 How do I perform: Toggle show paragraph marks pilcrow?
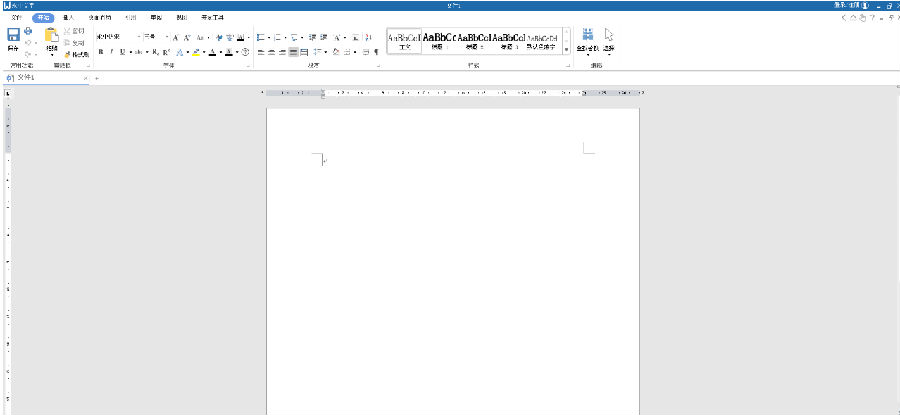point(376,52)
